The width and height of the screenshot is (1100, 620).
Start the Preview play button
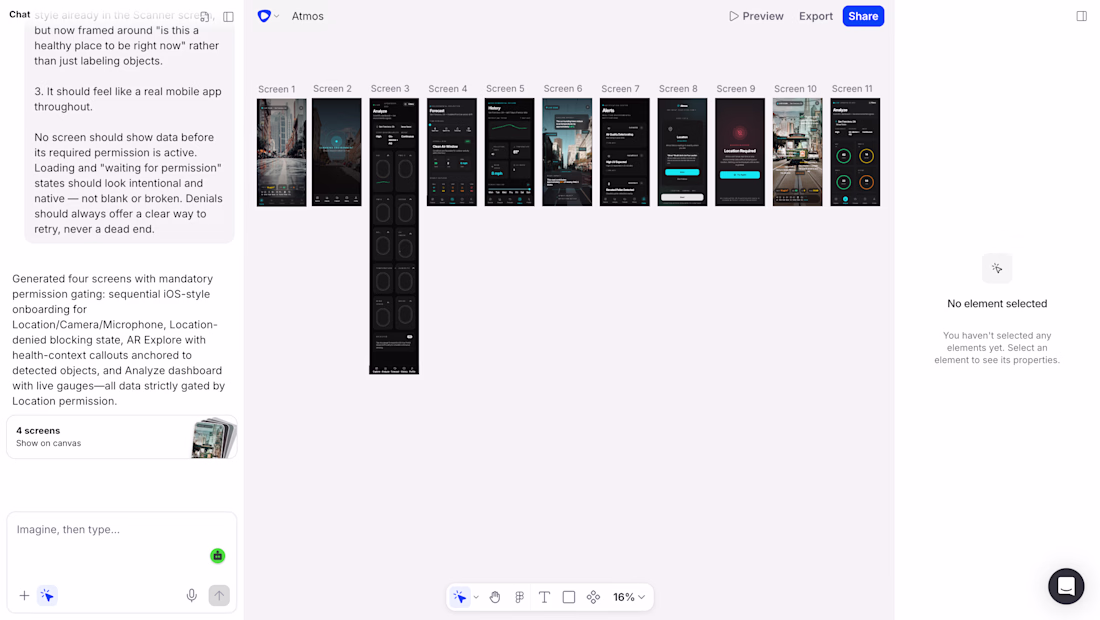pos(756,16)
